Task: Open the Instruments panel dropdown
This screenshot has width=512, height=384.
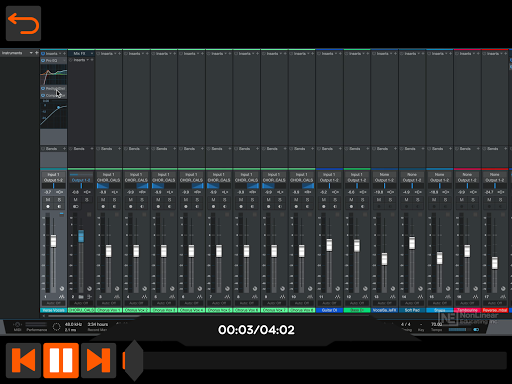Action: pyautogui.click(x=31, y=53)
